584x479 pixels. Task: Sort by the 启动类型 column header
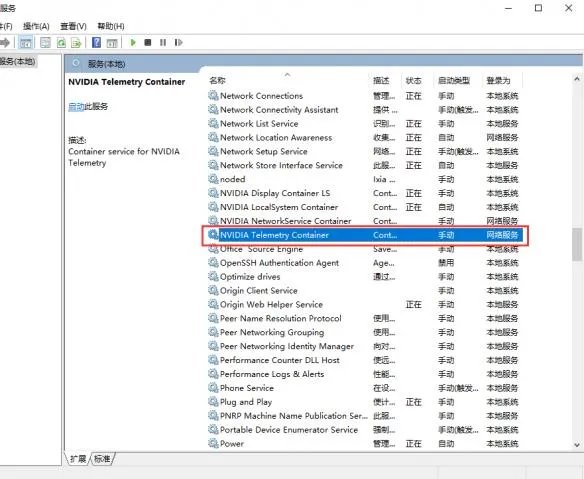[454, 80]
